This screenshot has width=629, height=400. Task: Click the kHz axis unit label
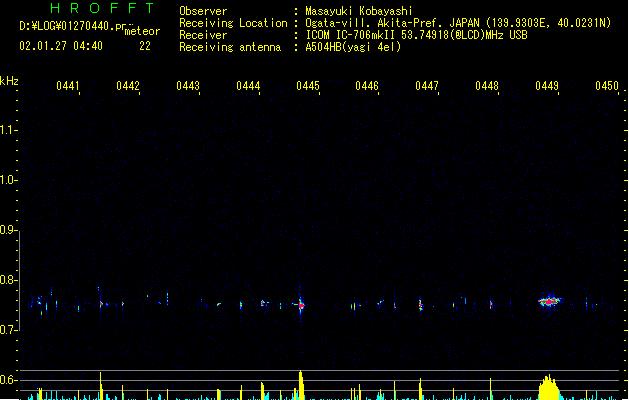(x=9, y=81)
